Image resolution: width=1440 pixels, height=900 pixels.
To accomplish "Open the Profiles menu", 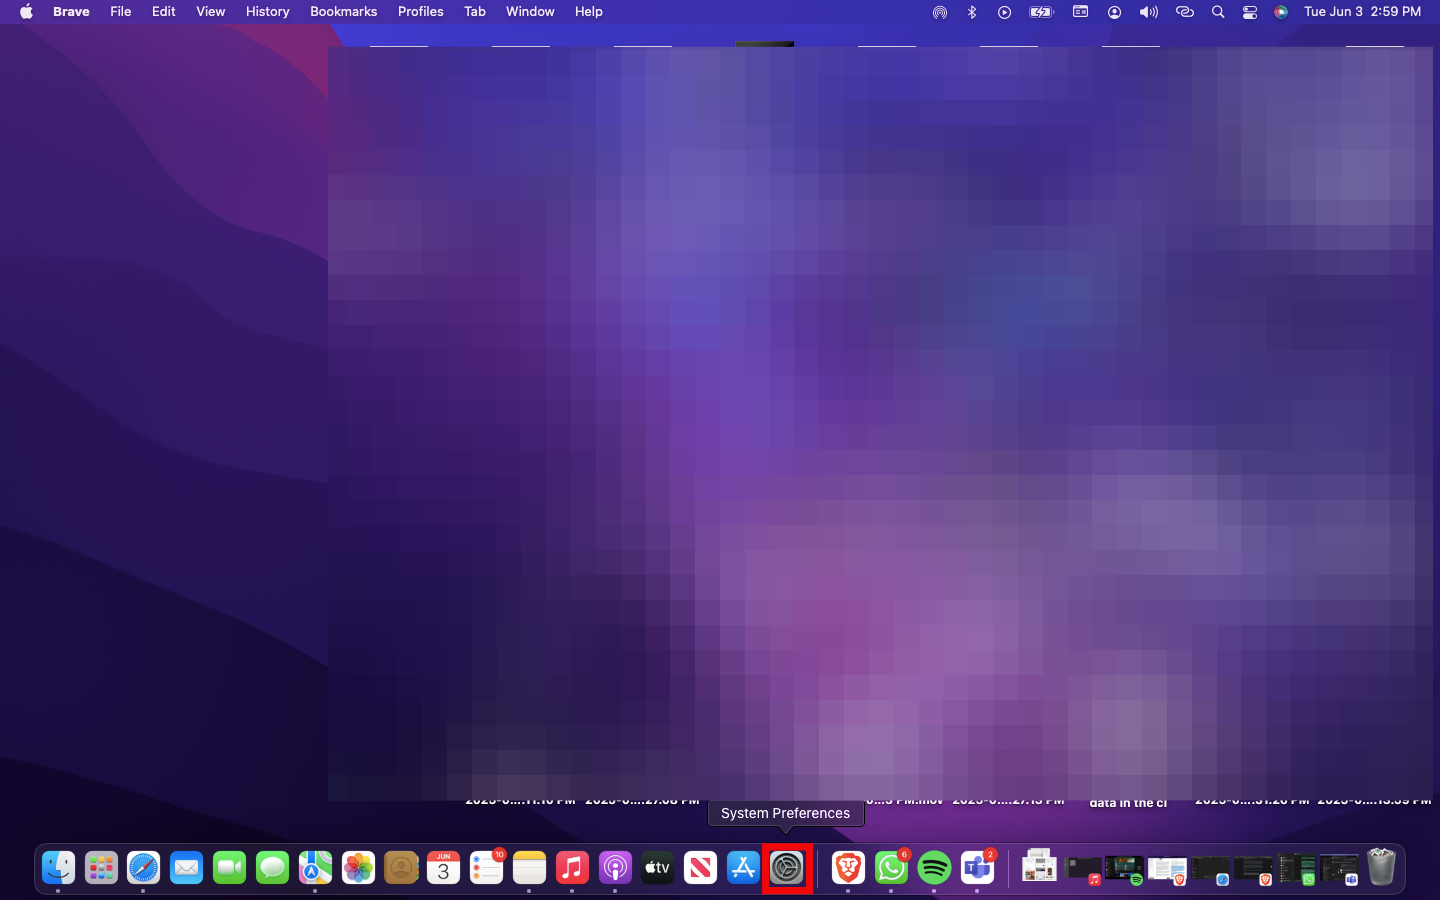I will [x=420, y=12].
